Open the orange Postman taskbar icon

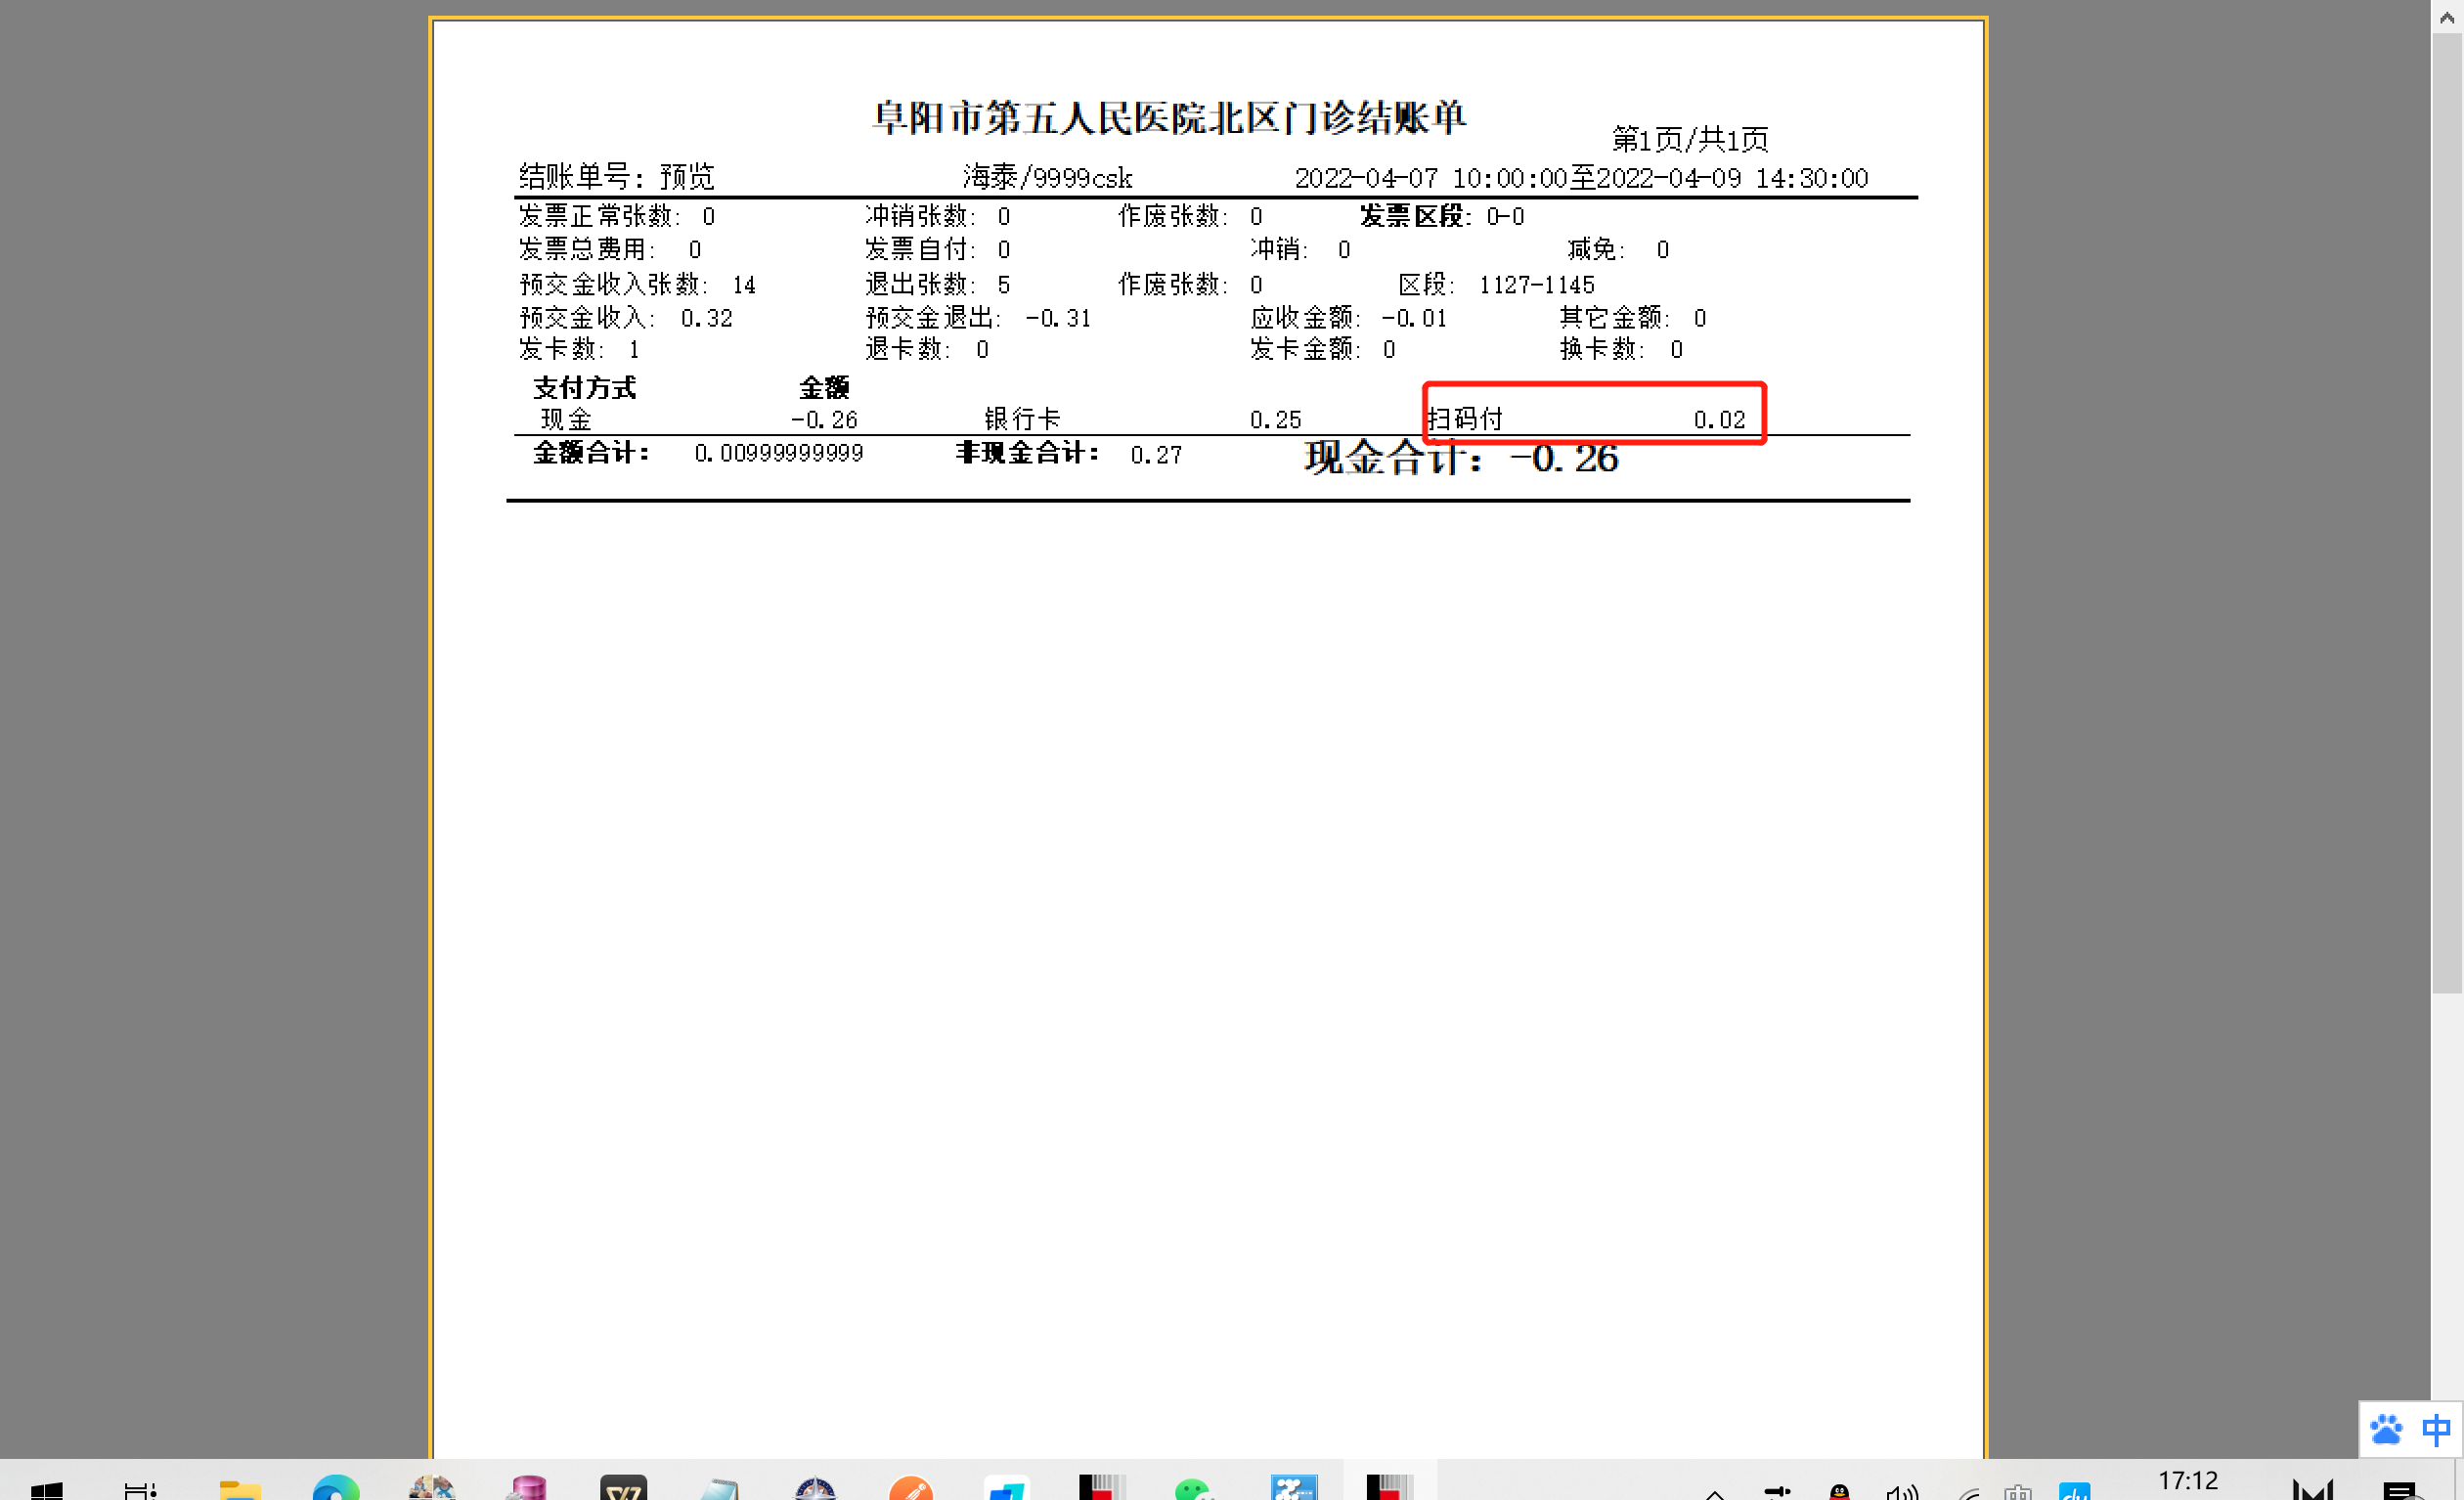pos(910,1490)
